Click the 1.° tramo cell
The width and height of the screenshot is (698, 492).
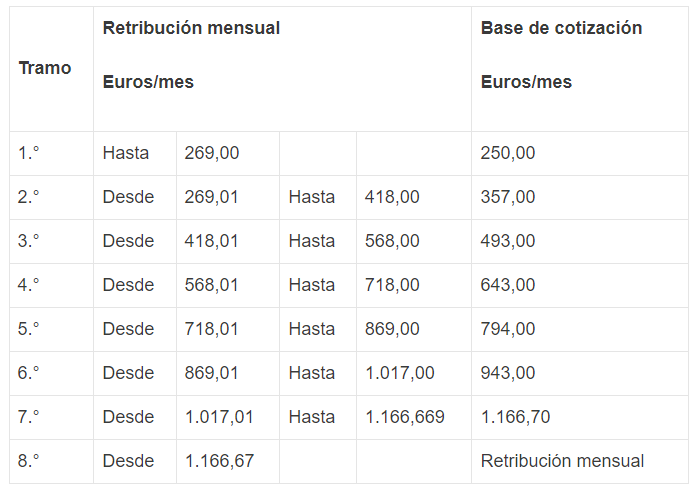point(29,153)
